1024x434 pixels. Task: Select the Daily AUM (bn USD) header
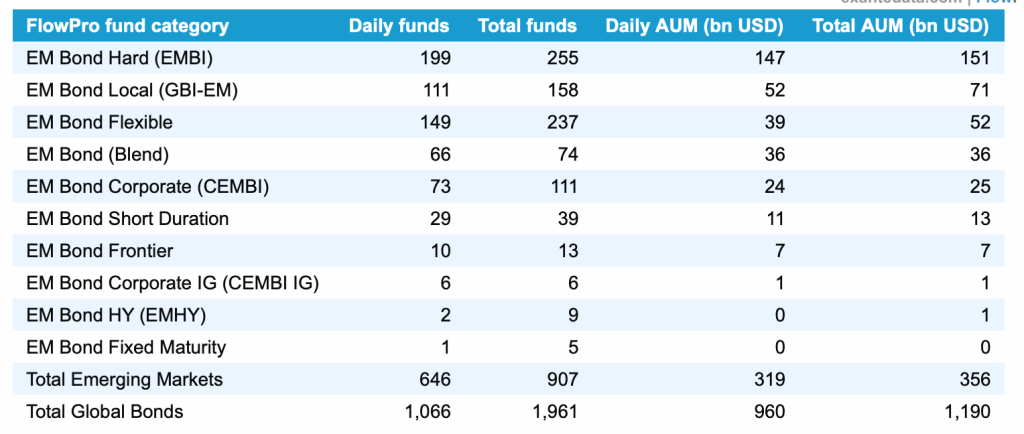pyautogui.click(x=694, y=26)
